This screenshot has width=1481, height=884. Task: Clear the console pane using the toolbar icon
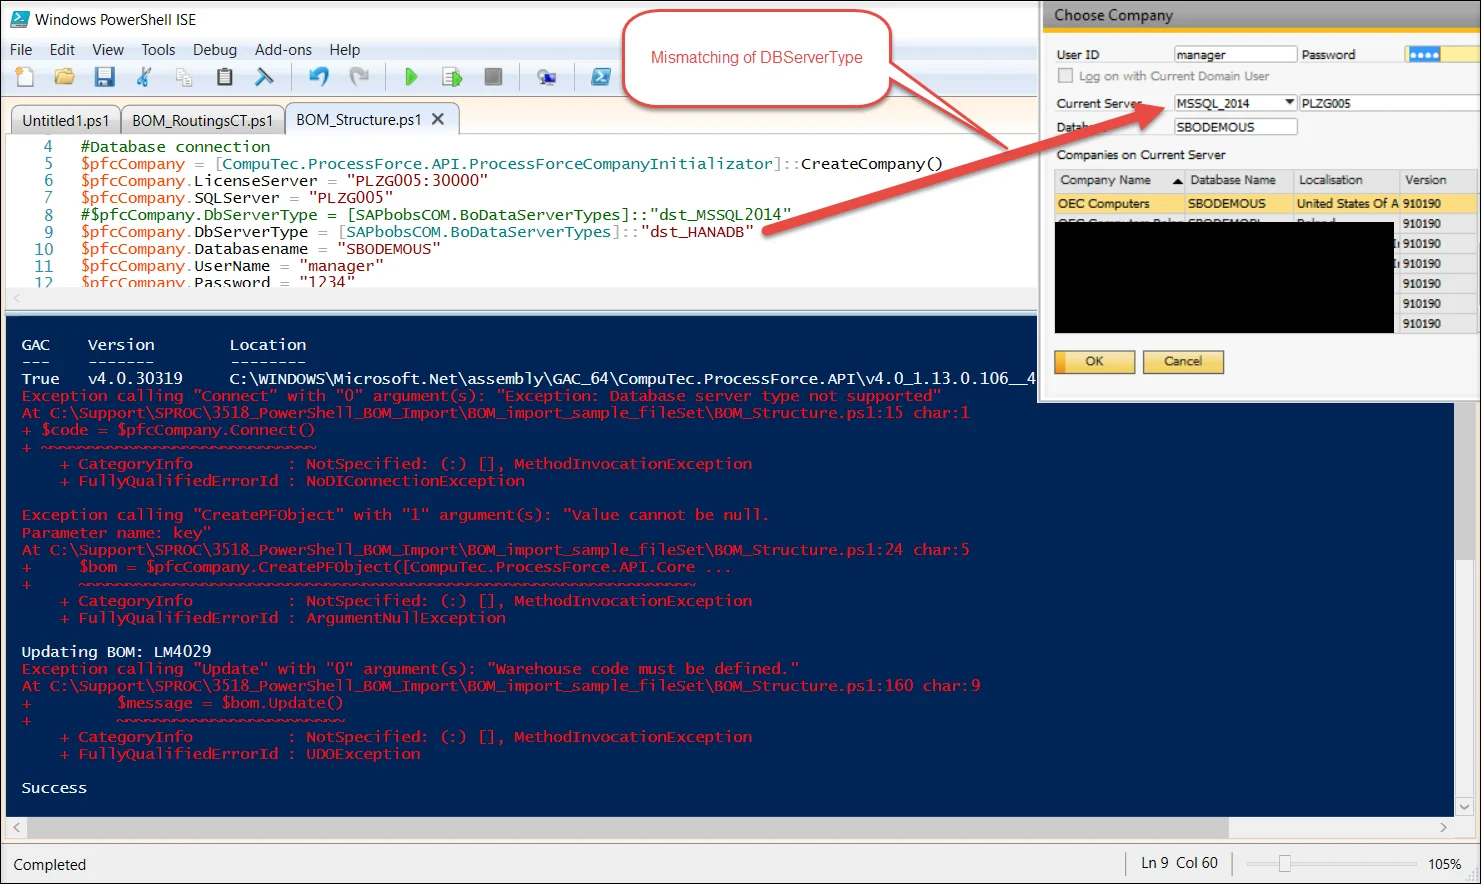point(264,77)
